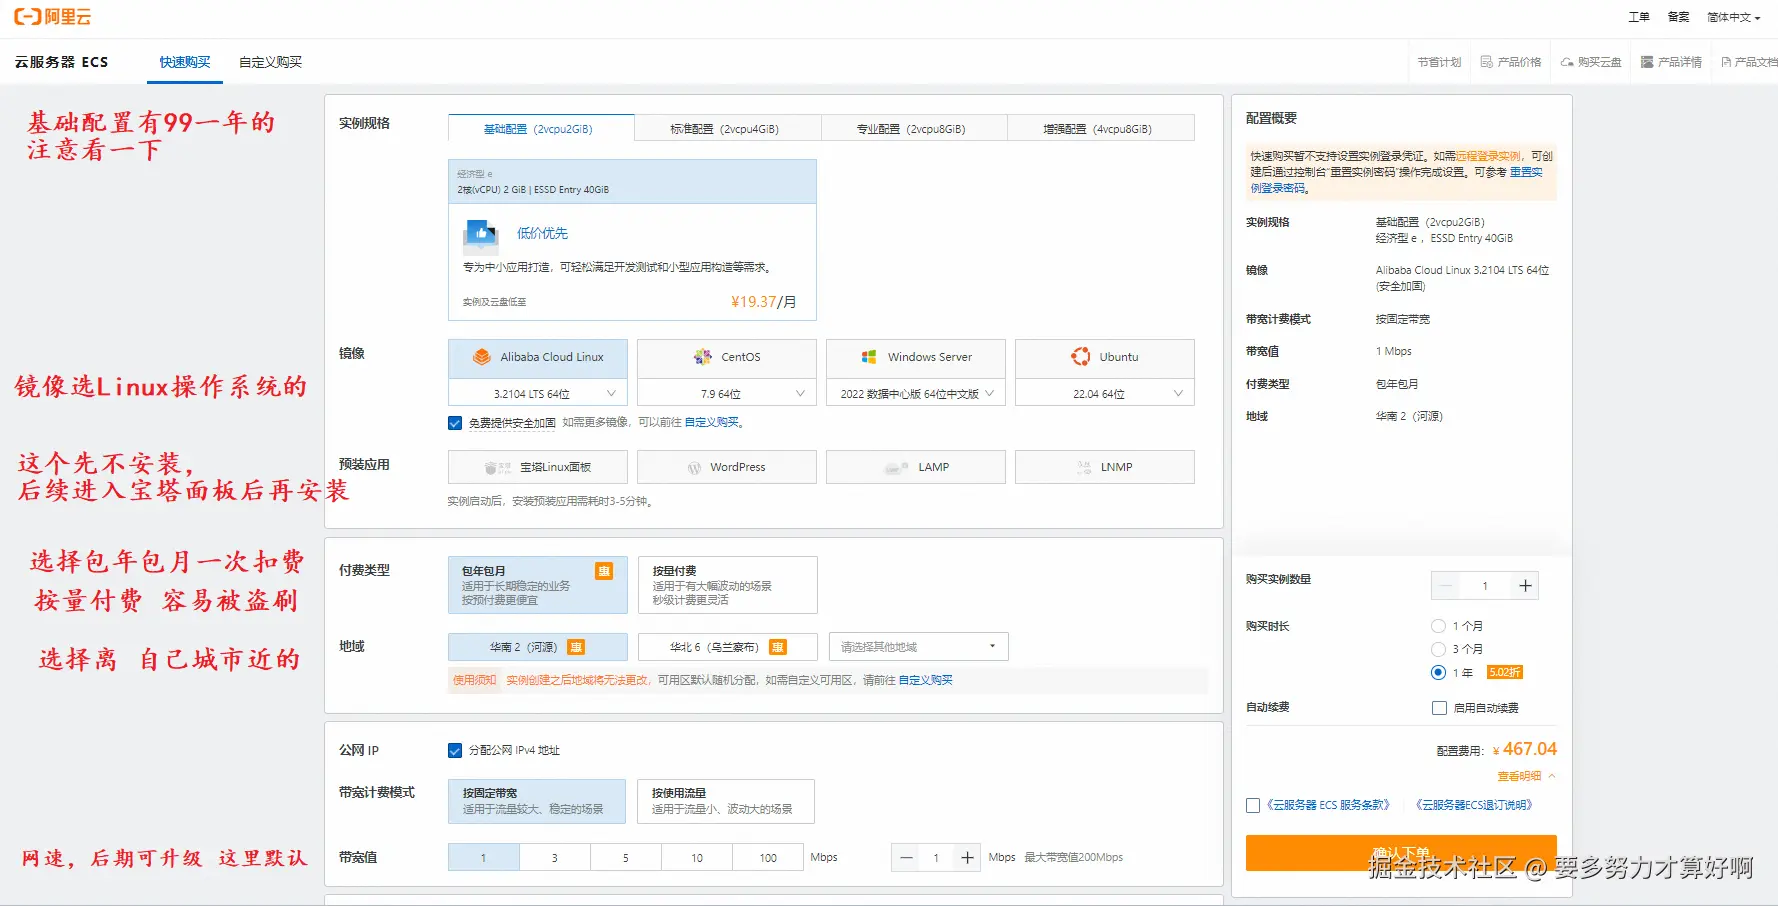Click plus icon for 购买实例数量
Screen dimensions: 1778x906
(1525, 586)
